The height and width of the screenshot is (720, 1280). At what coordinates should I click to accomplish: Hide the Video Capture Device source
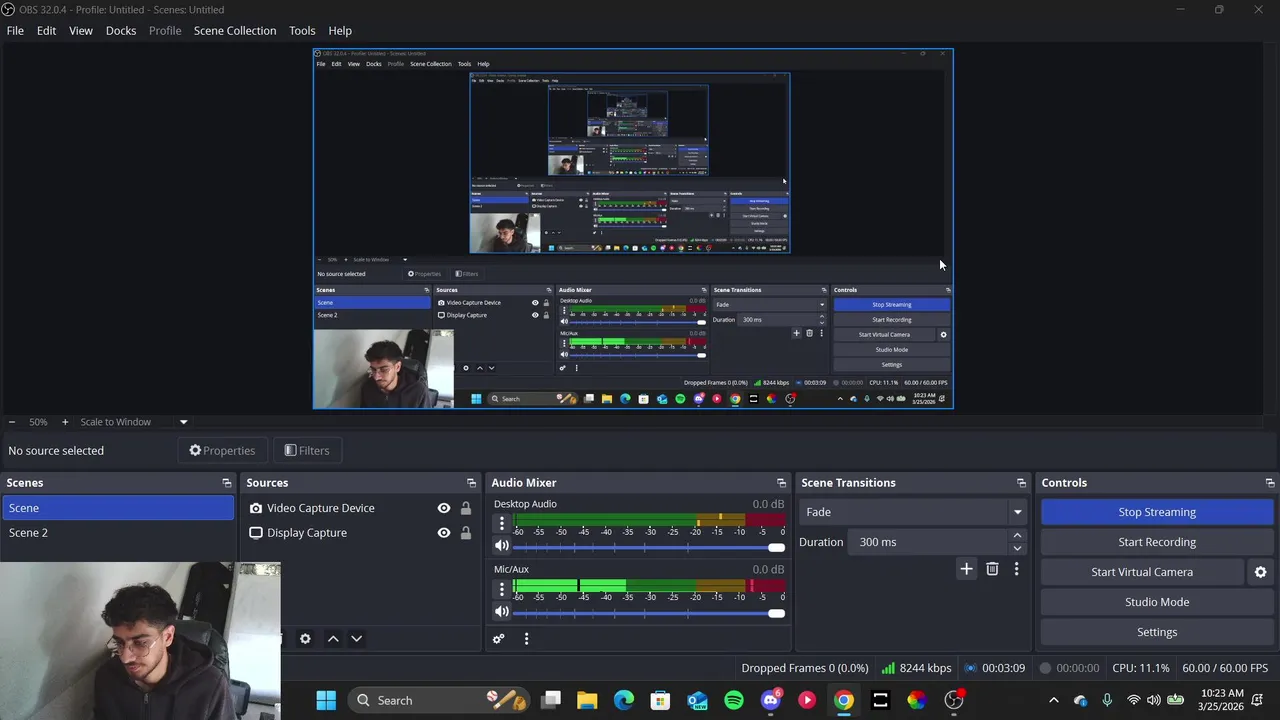click(x=444, y=508)
